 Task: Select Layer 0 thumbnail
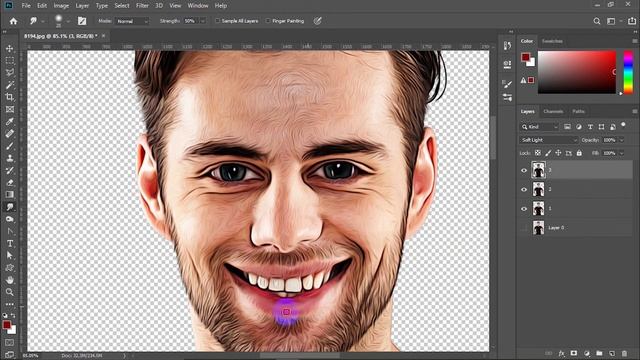pyautogui.click(x=538, y=228)
